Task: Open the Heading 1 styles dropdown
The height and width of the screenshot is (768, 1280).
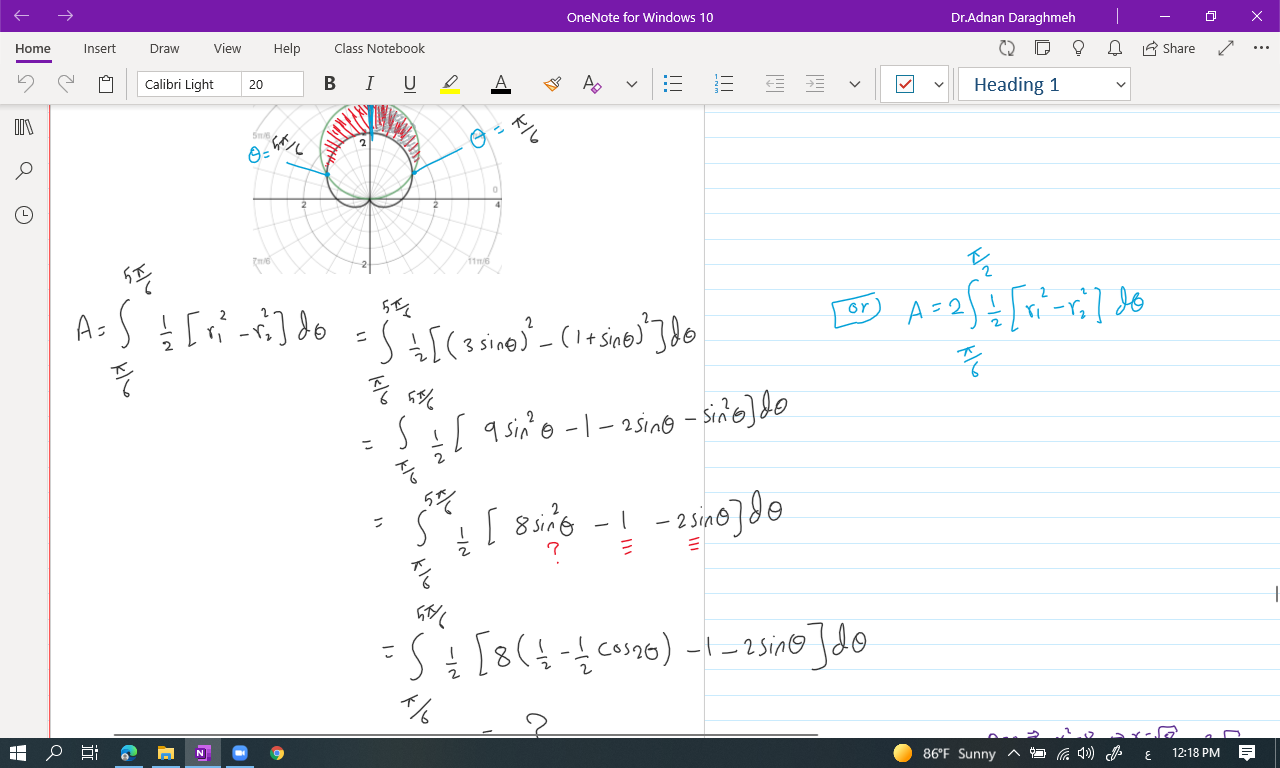Action: (x=1044, y=85)
